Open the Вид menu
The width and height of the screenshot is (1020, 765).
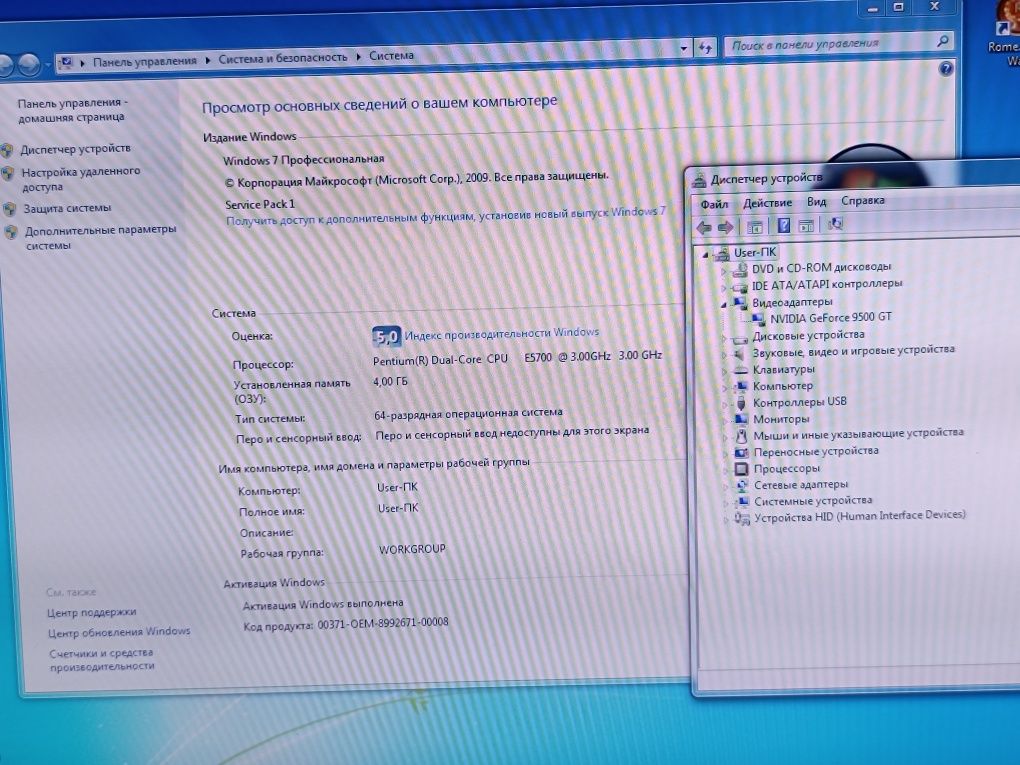point(816,202)
